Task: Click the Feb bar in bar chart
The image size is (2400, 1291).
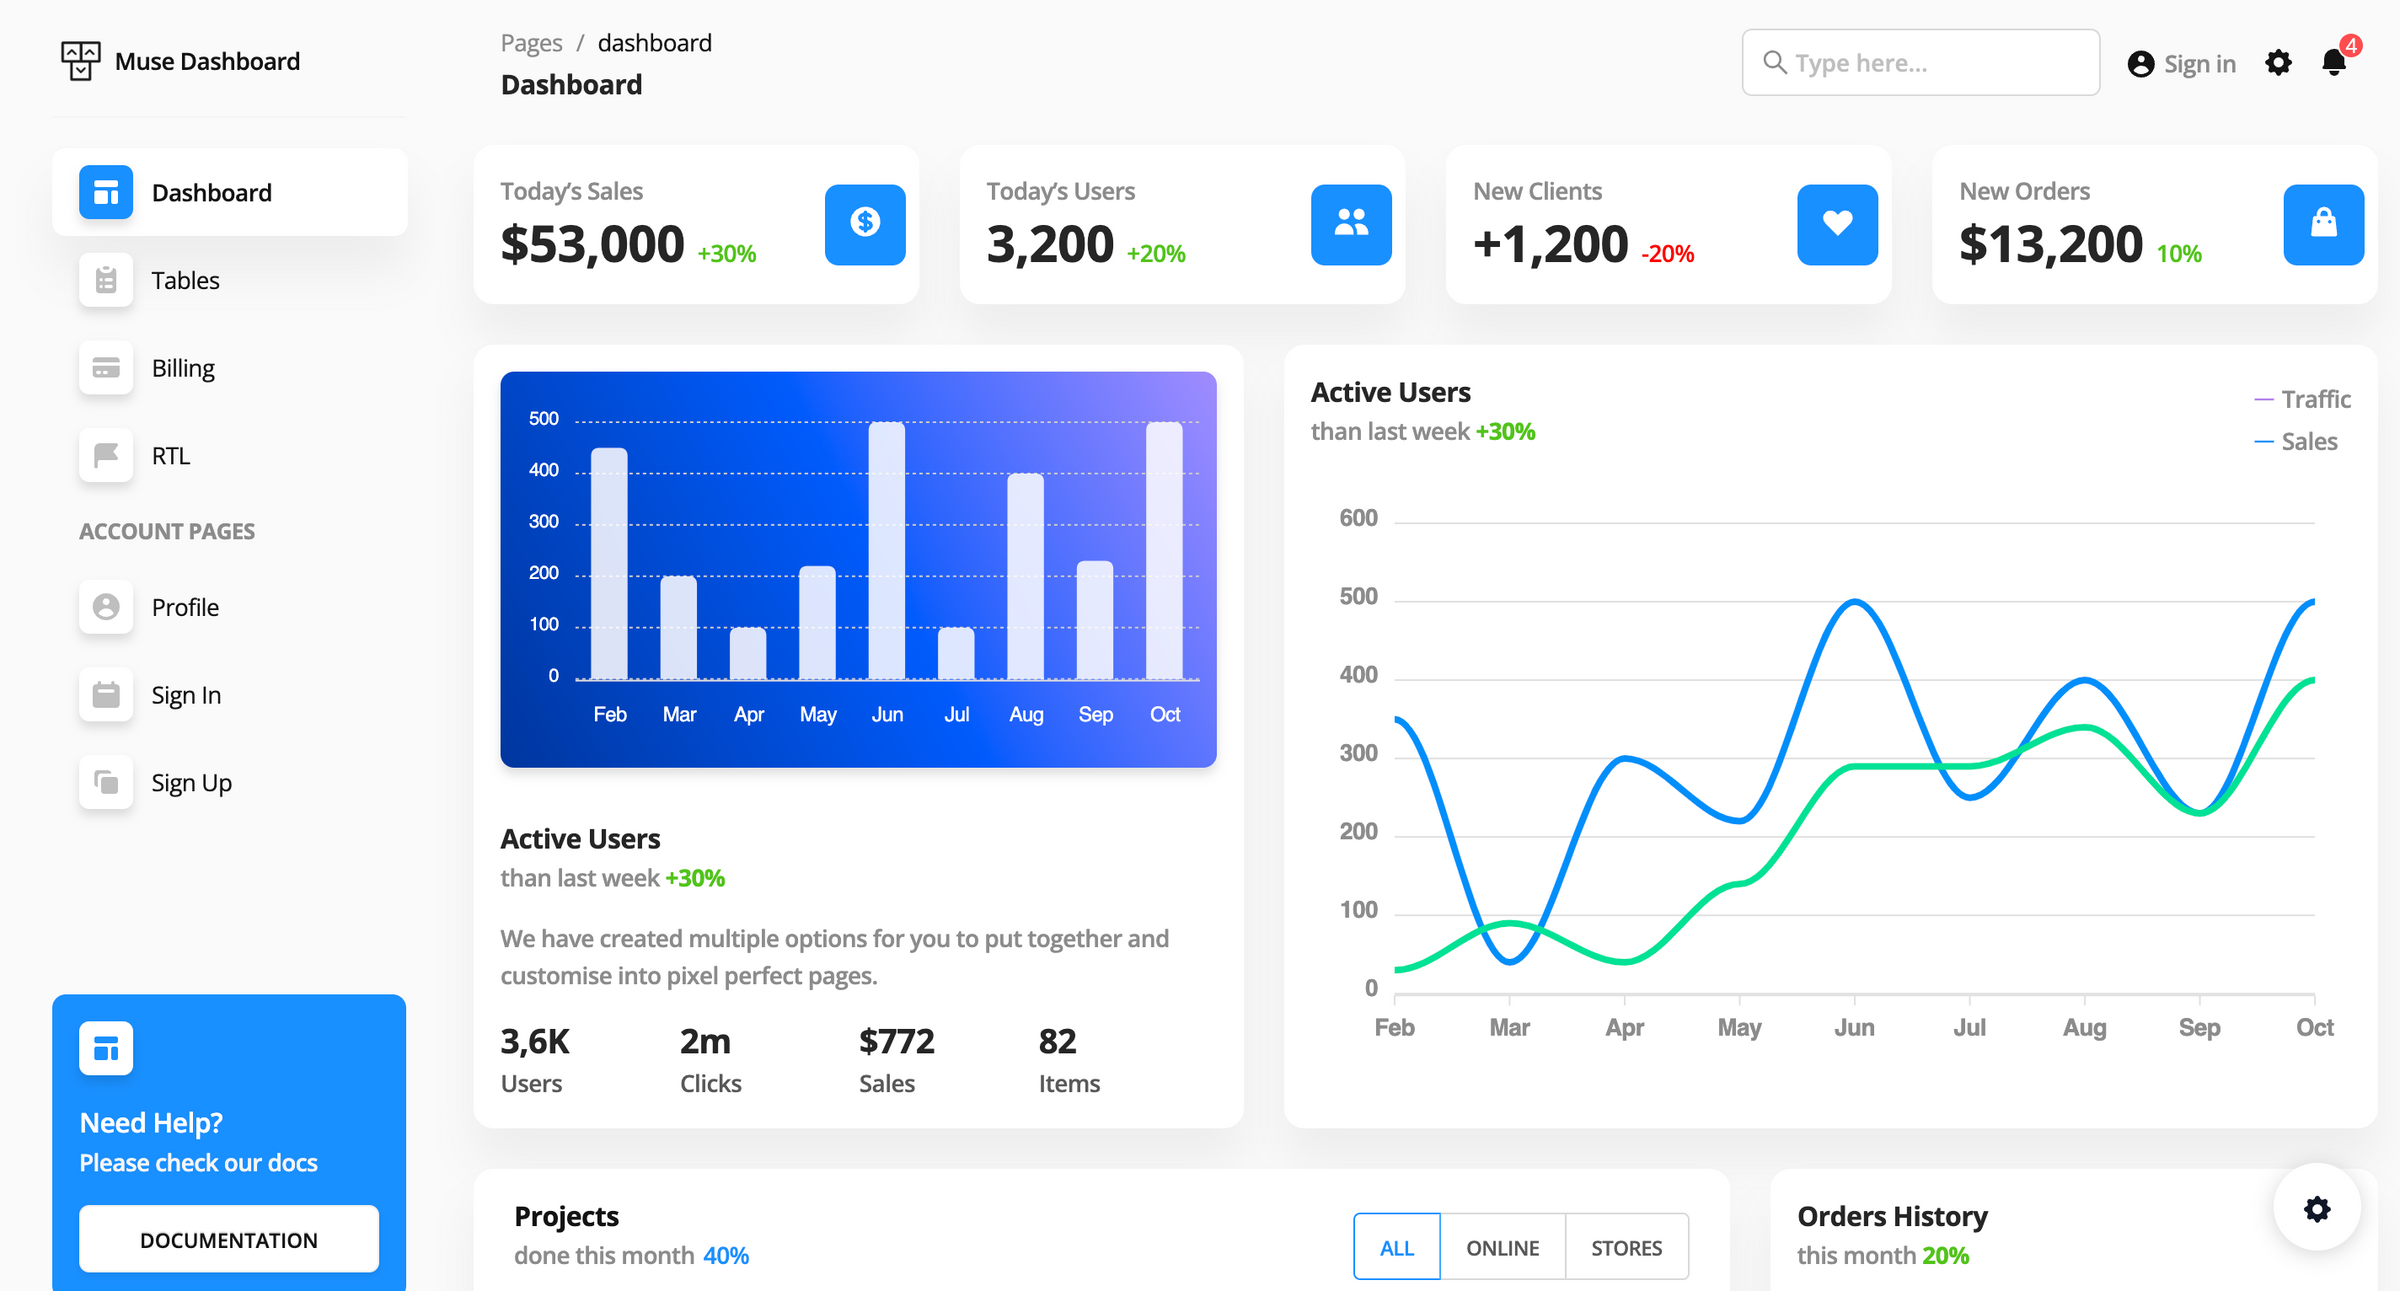Action: coord(610,563)
